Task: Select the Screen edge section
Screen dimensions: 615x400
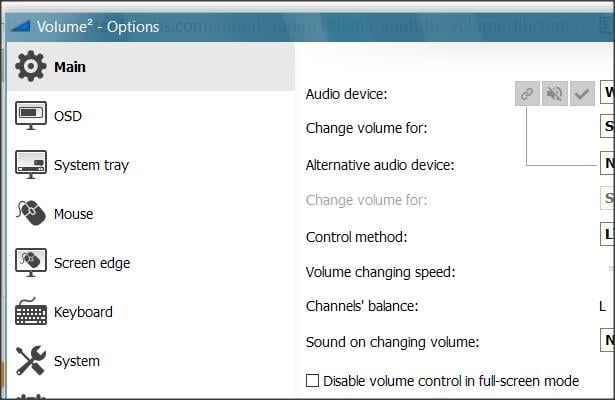Action: click(151, 263)
